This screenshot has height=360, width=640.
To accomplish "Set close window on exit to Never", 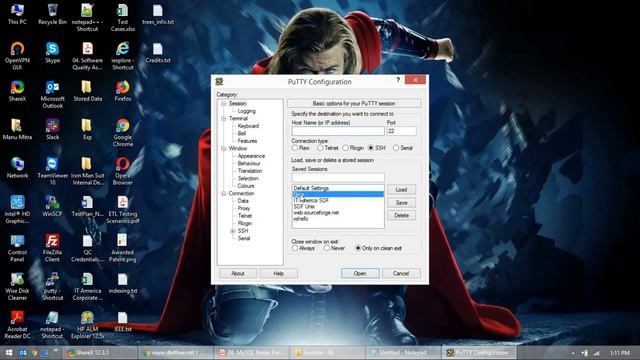I will pyautogui.click(x=334, y=248).
